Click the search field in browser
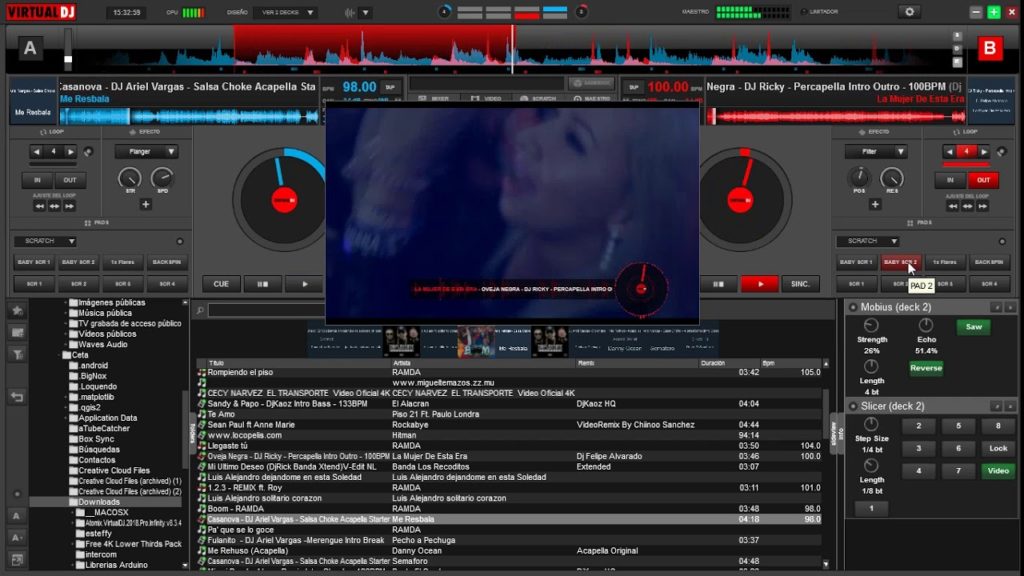 (266, 310)
